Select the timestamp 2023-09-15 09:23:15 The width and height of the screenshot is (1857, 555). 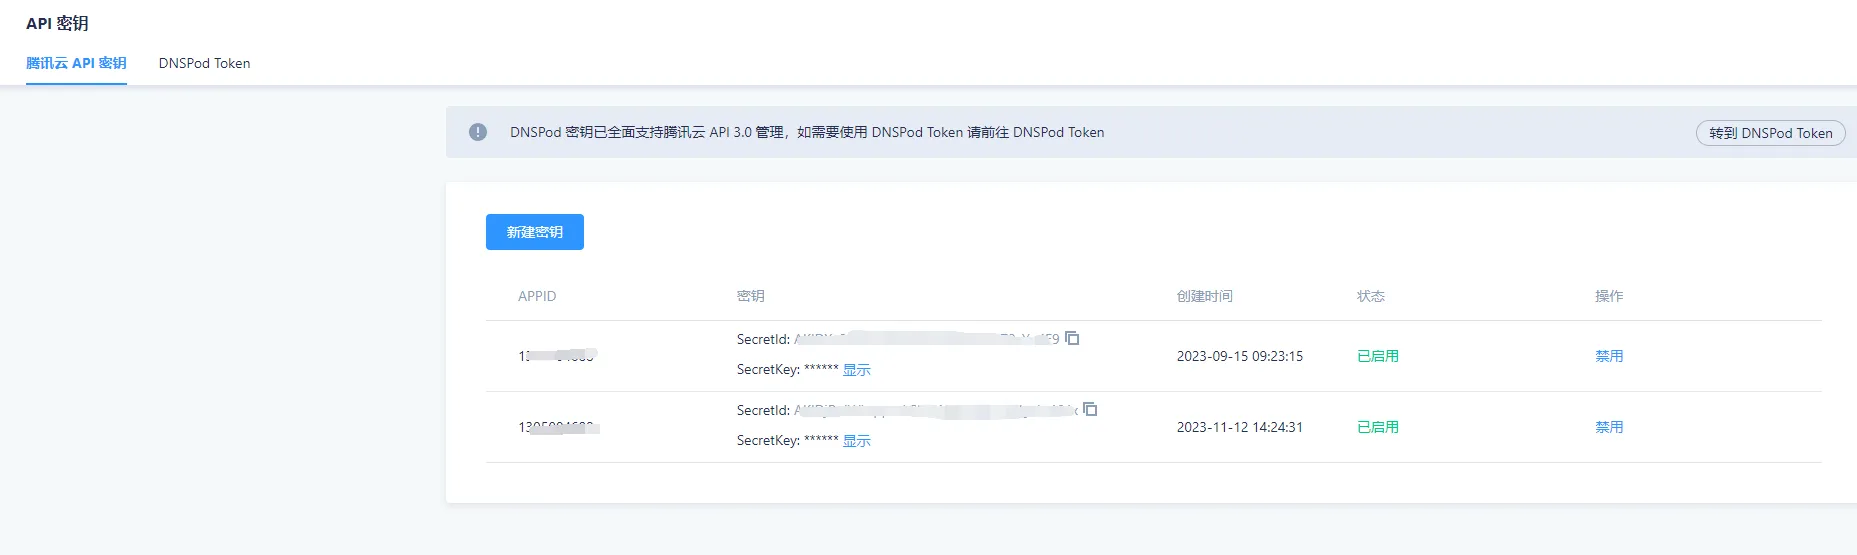(x=1239, y=356)
